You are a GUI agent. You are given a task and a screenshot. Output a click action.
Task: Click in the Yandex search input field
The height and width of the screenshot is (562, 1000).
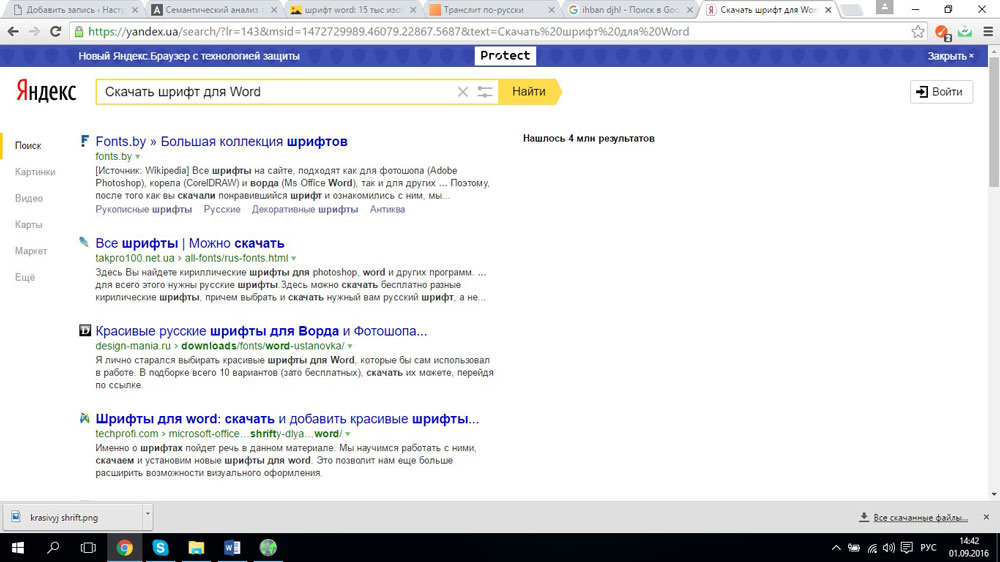tap(275, 92)
